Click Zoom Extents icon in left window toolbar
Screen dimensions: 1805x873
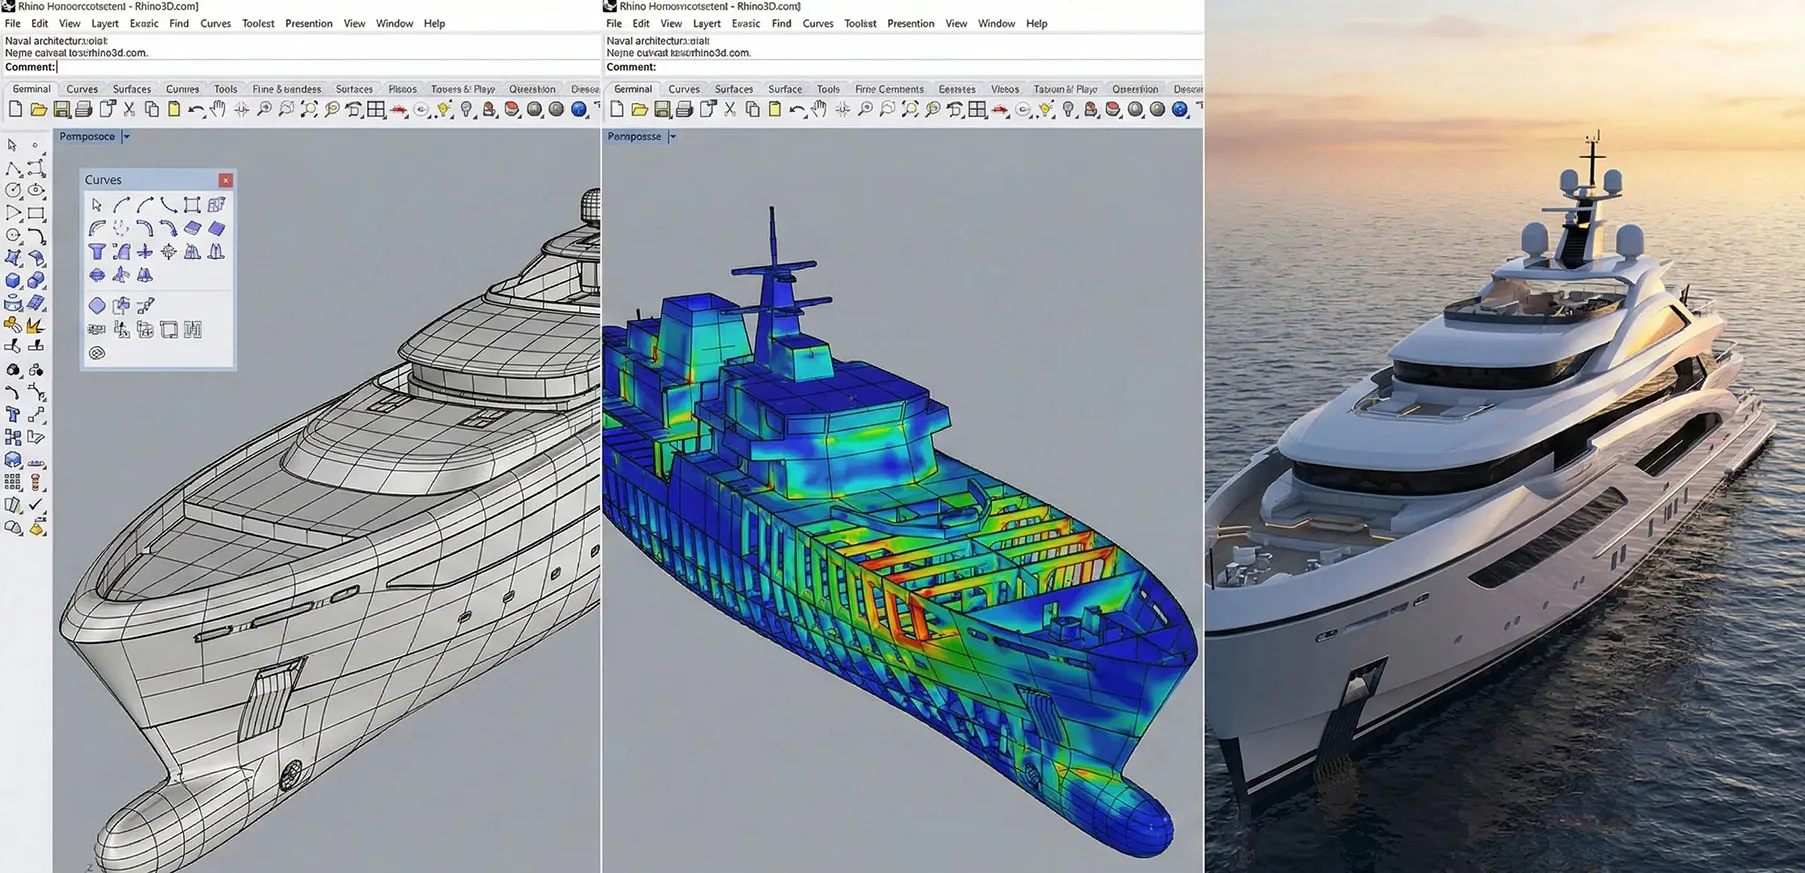tap(309, 110)
